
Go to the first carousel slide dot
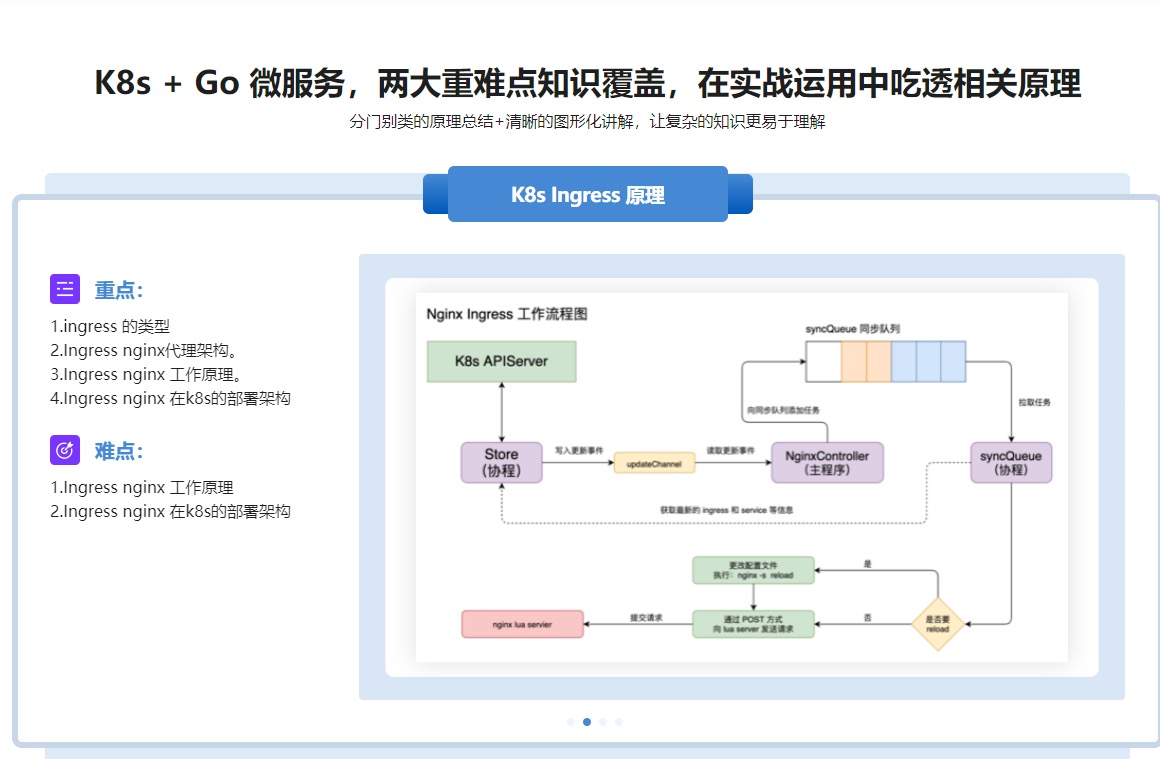click(571, 721)
